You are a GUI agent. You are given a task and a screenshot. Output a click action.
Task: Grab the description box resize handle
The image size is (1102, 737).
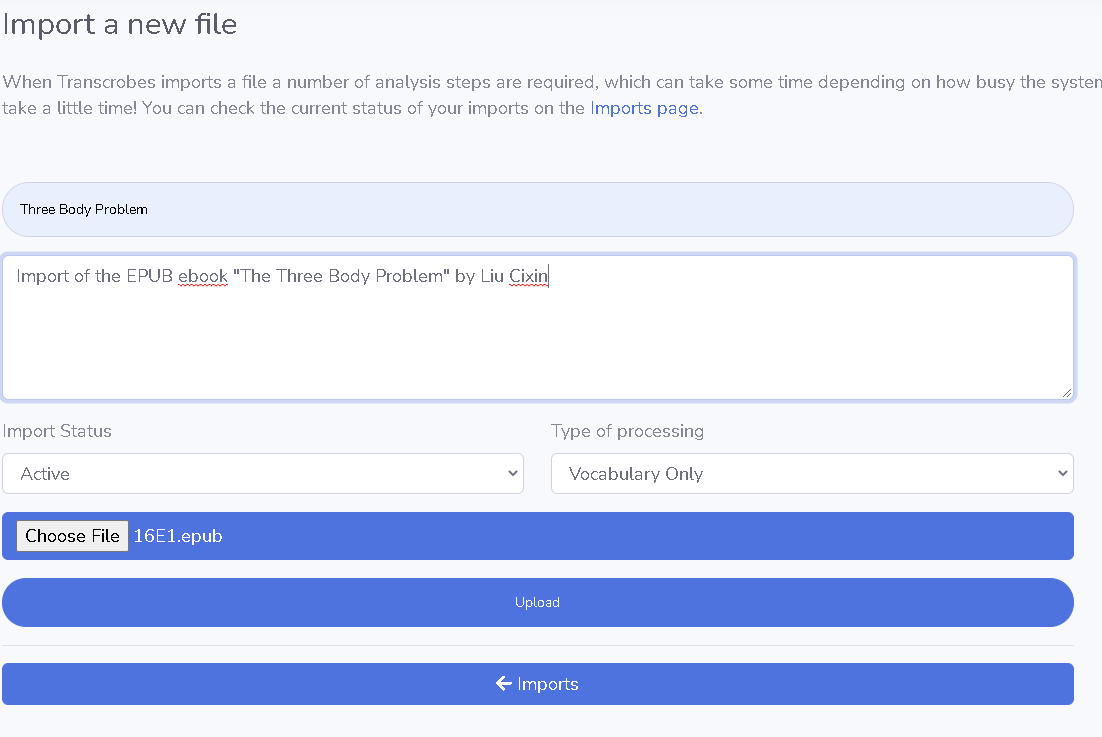point(1067,393)
